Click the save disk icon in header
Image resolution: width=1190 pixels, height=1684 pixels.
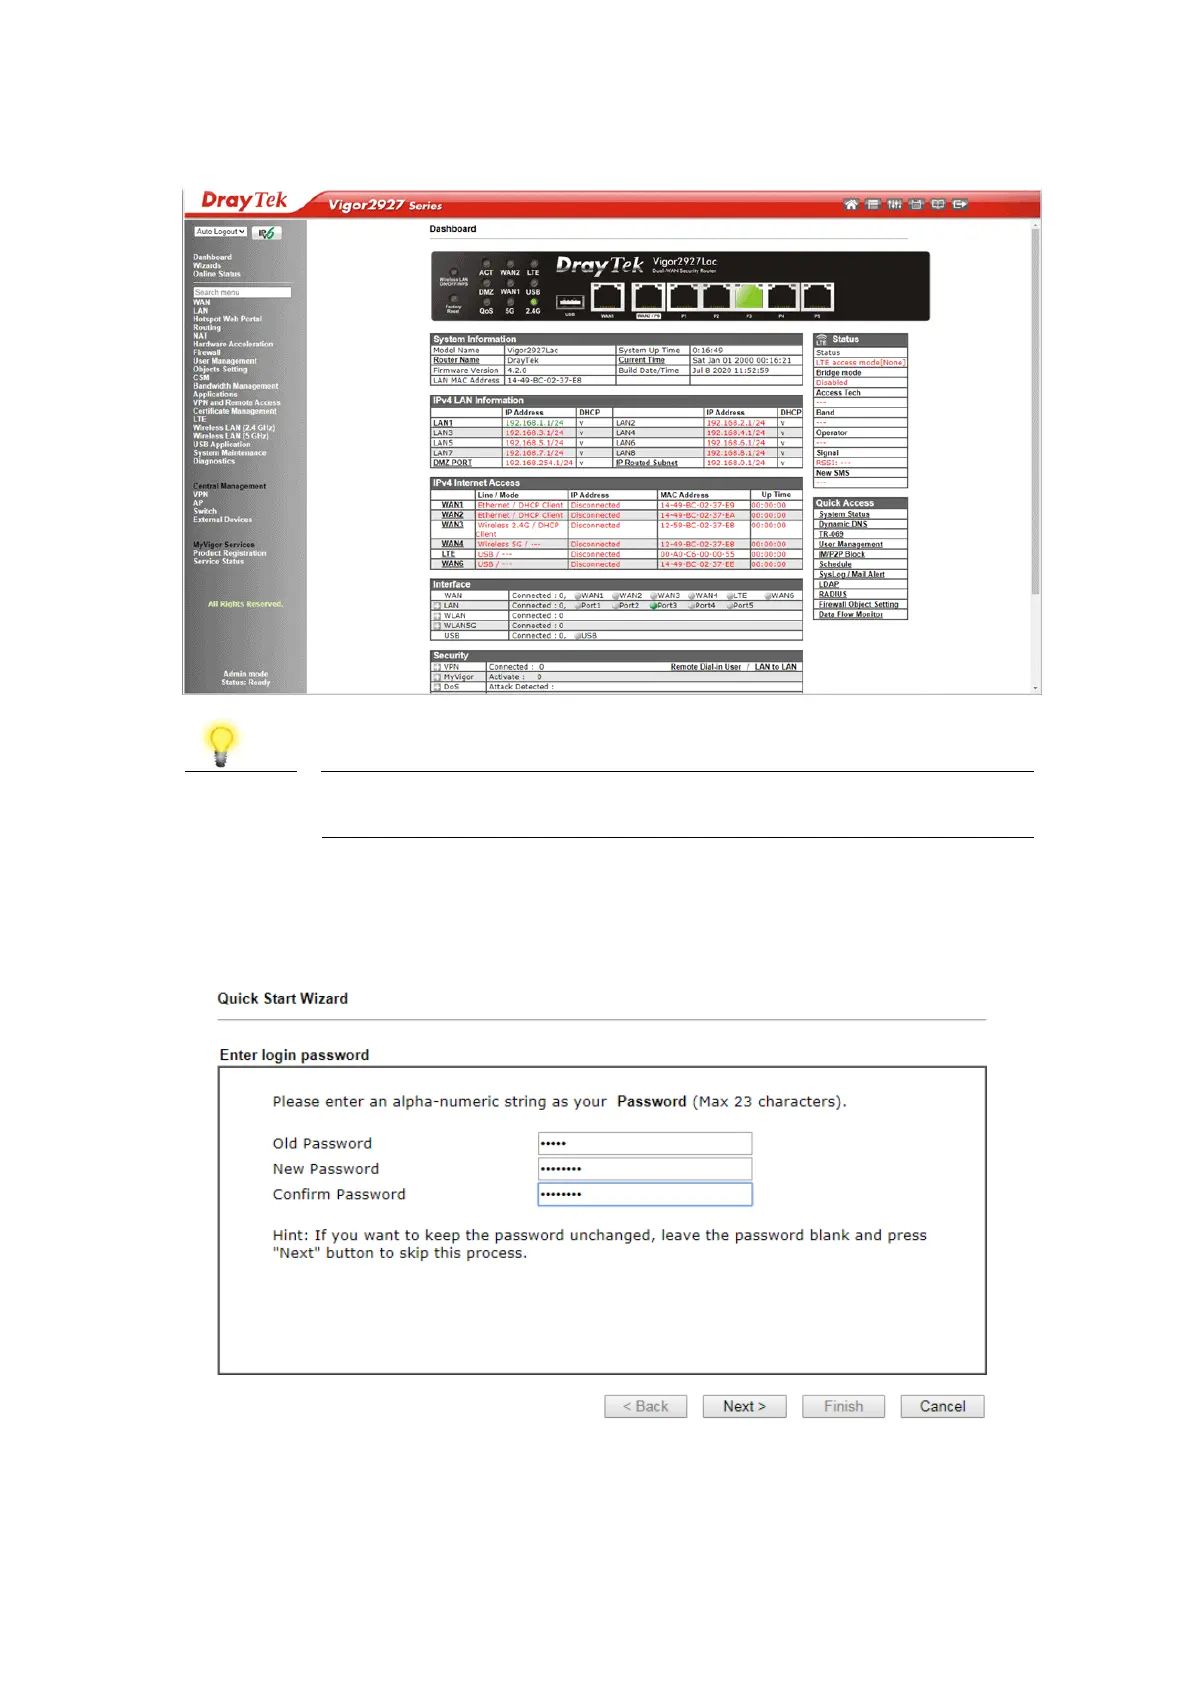(916, 204)
